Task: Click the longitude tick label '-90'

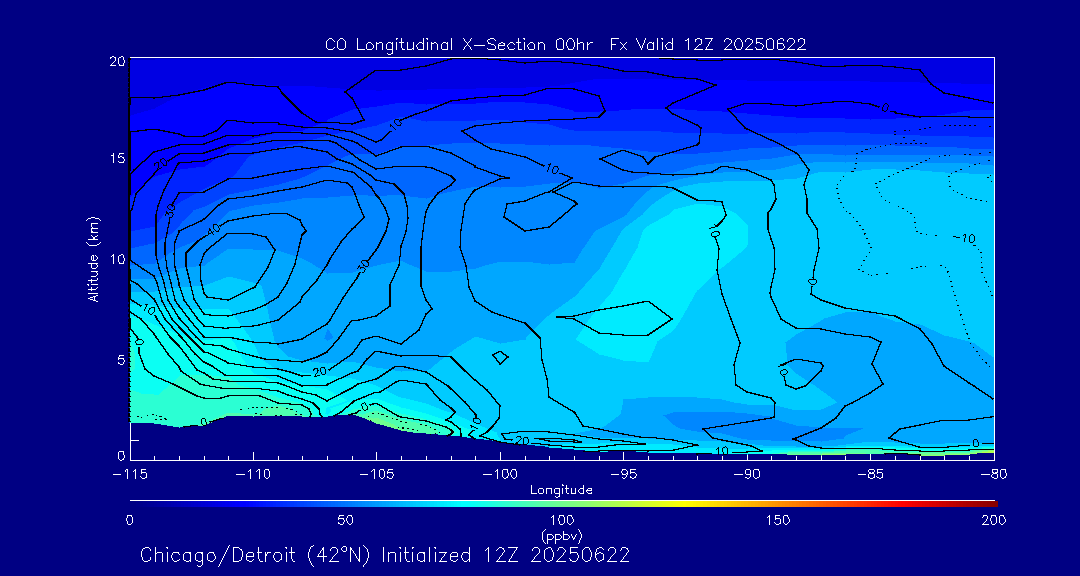Action: point(747,475)
